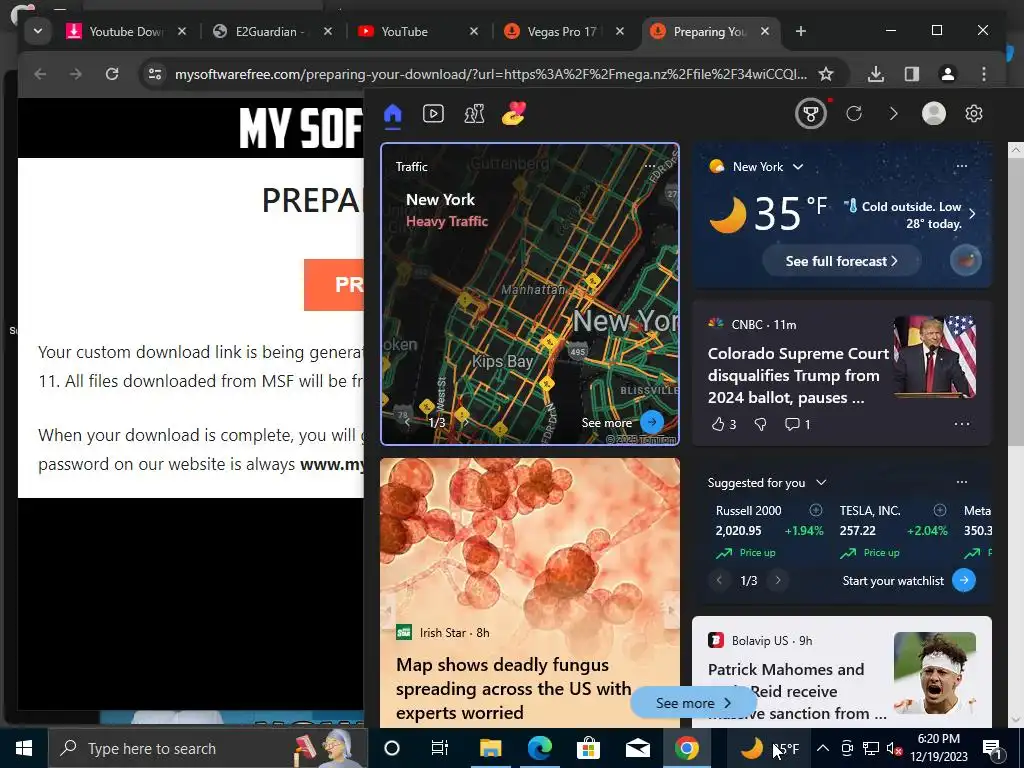The image size is (1024, 768).
Task: Open the heart-in-hand giving icon
Action: 514,114
